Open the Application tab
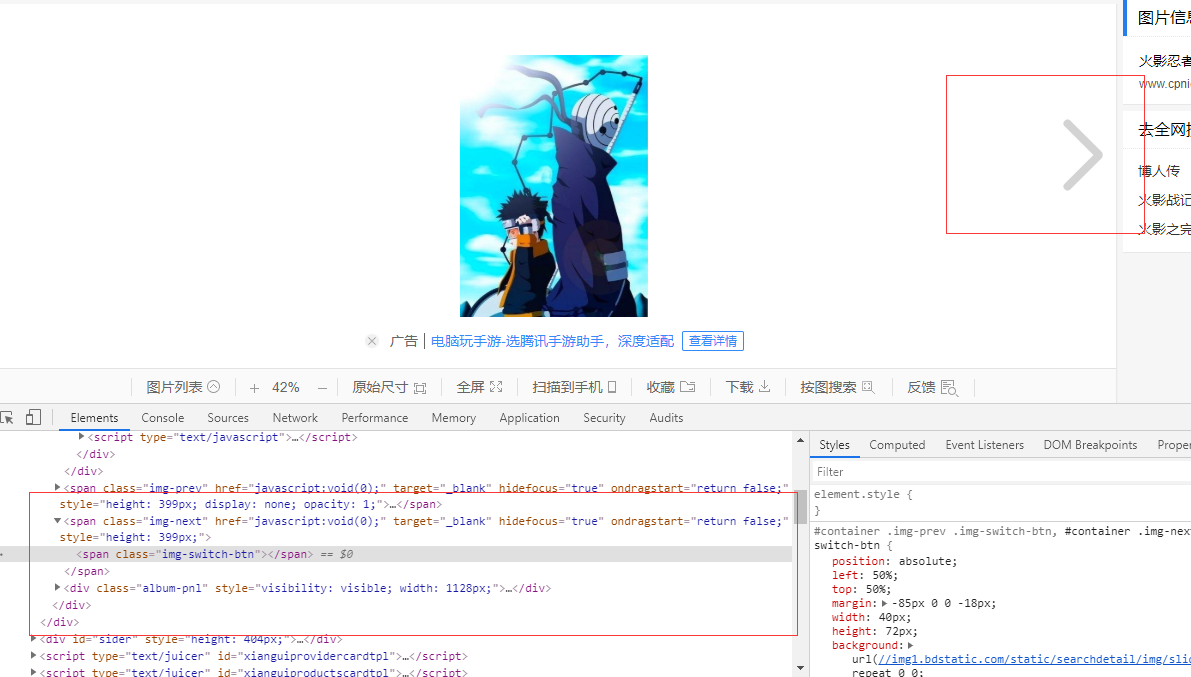The width and height of the screenshot is (1191, 677). (529, 418)
